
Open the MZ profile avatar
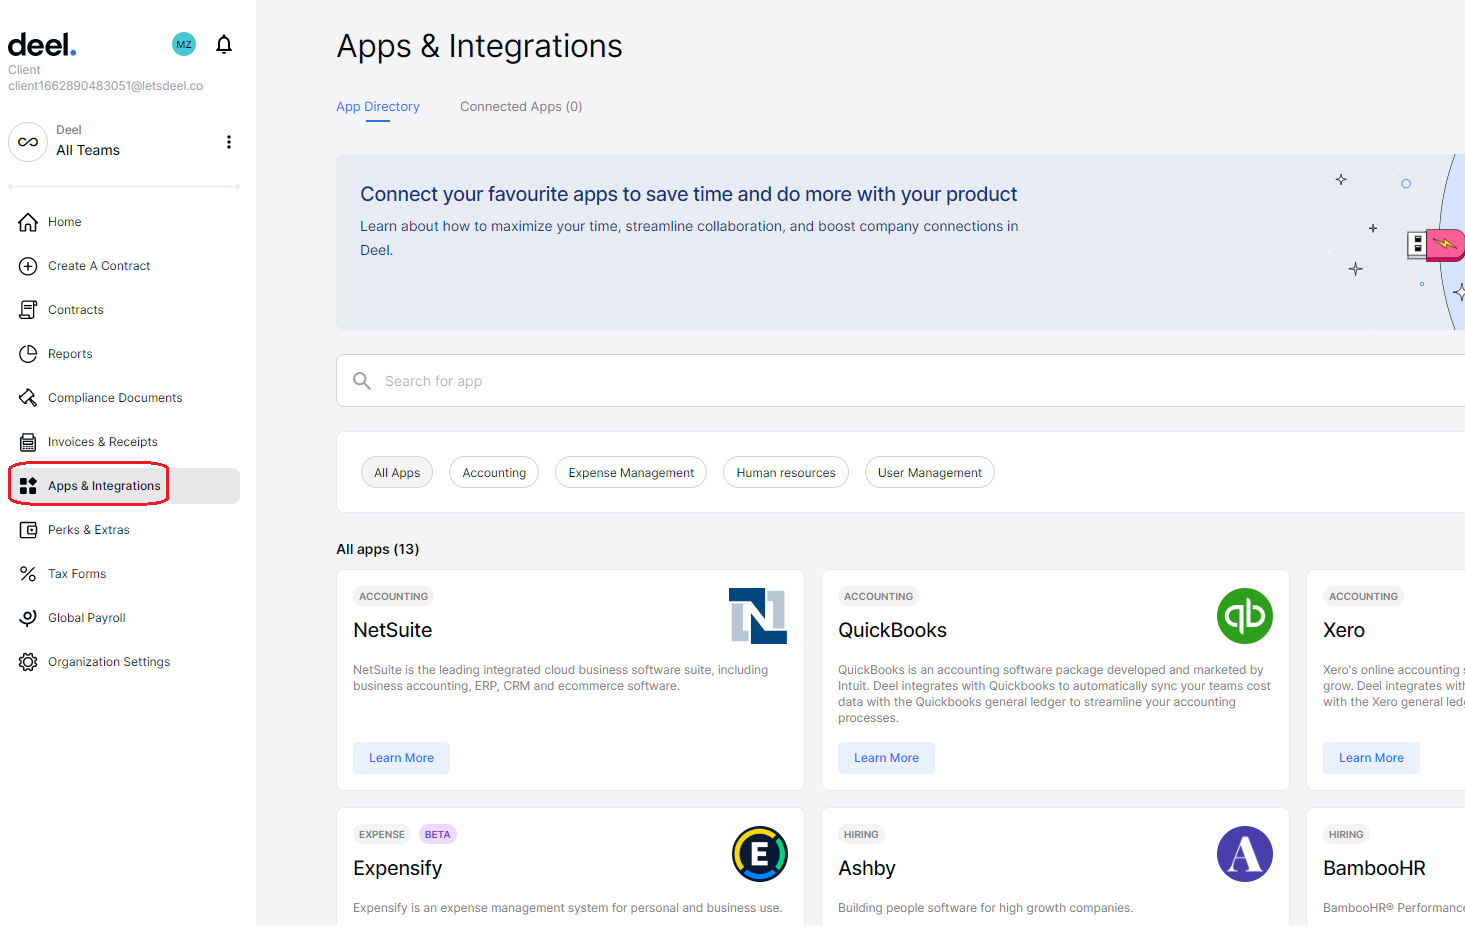tap(183, 44)
